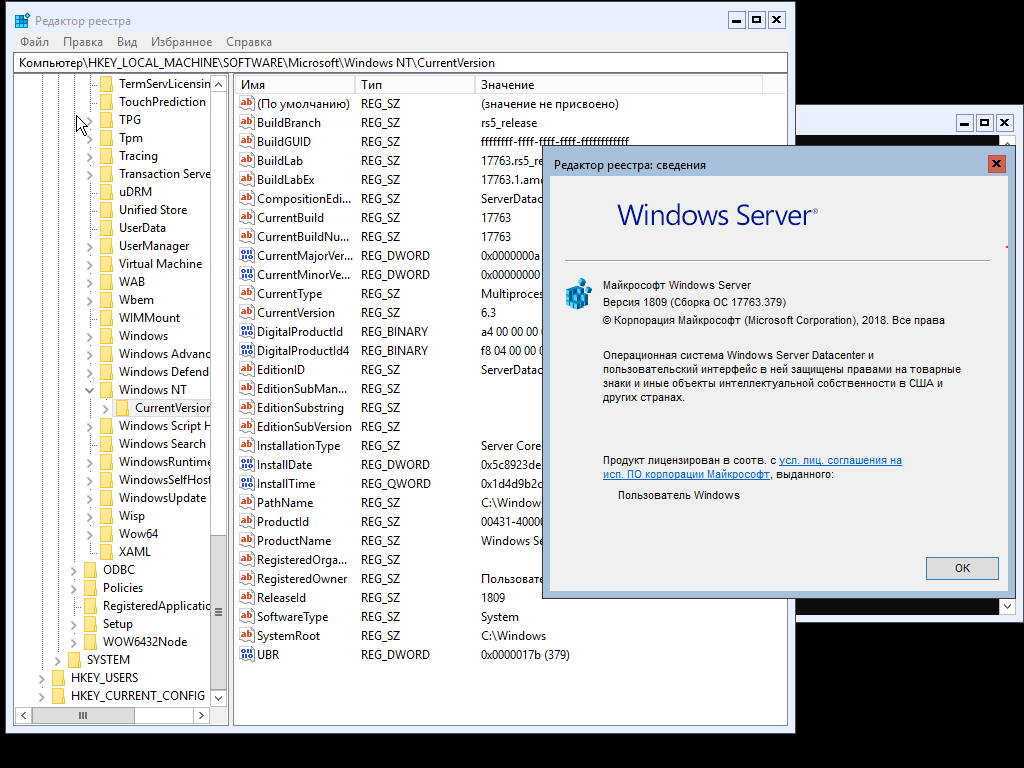Click the tree horizontal scrollbar left arrow

click(x=24, y=716)
